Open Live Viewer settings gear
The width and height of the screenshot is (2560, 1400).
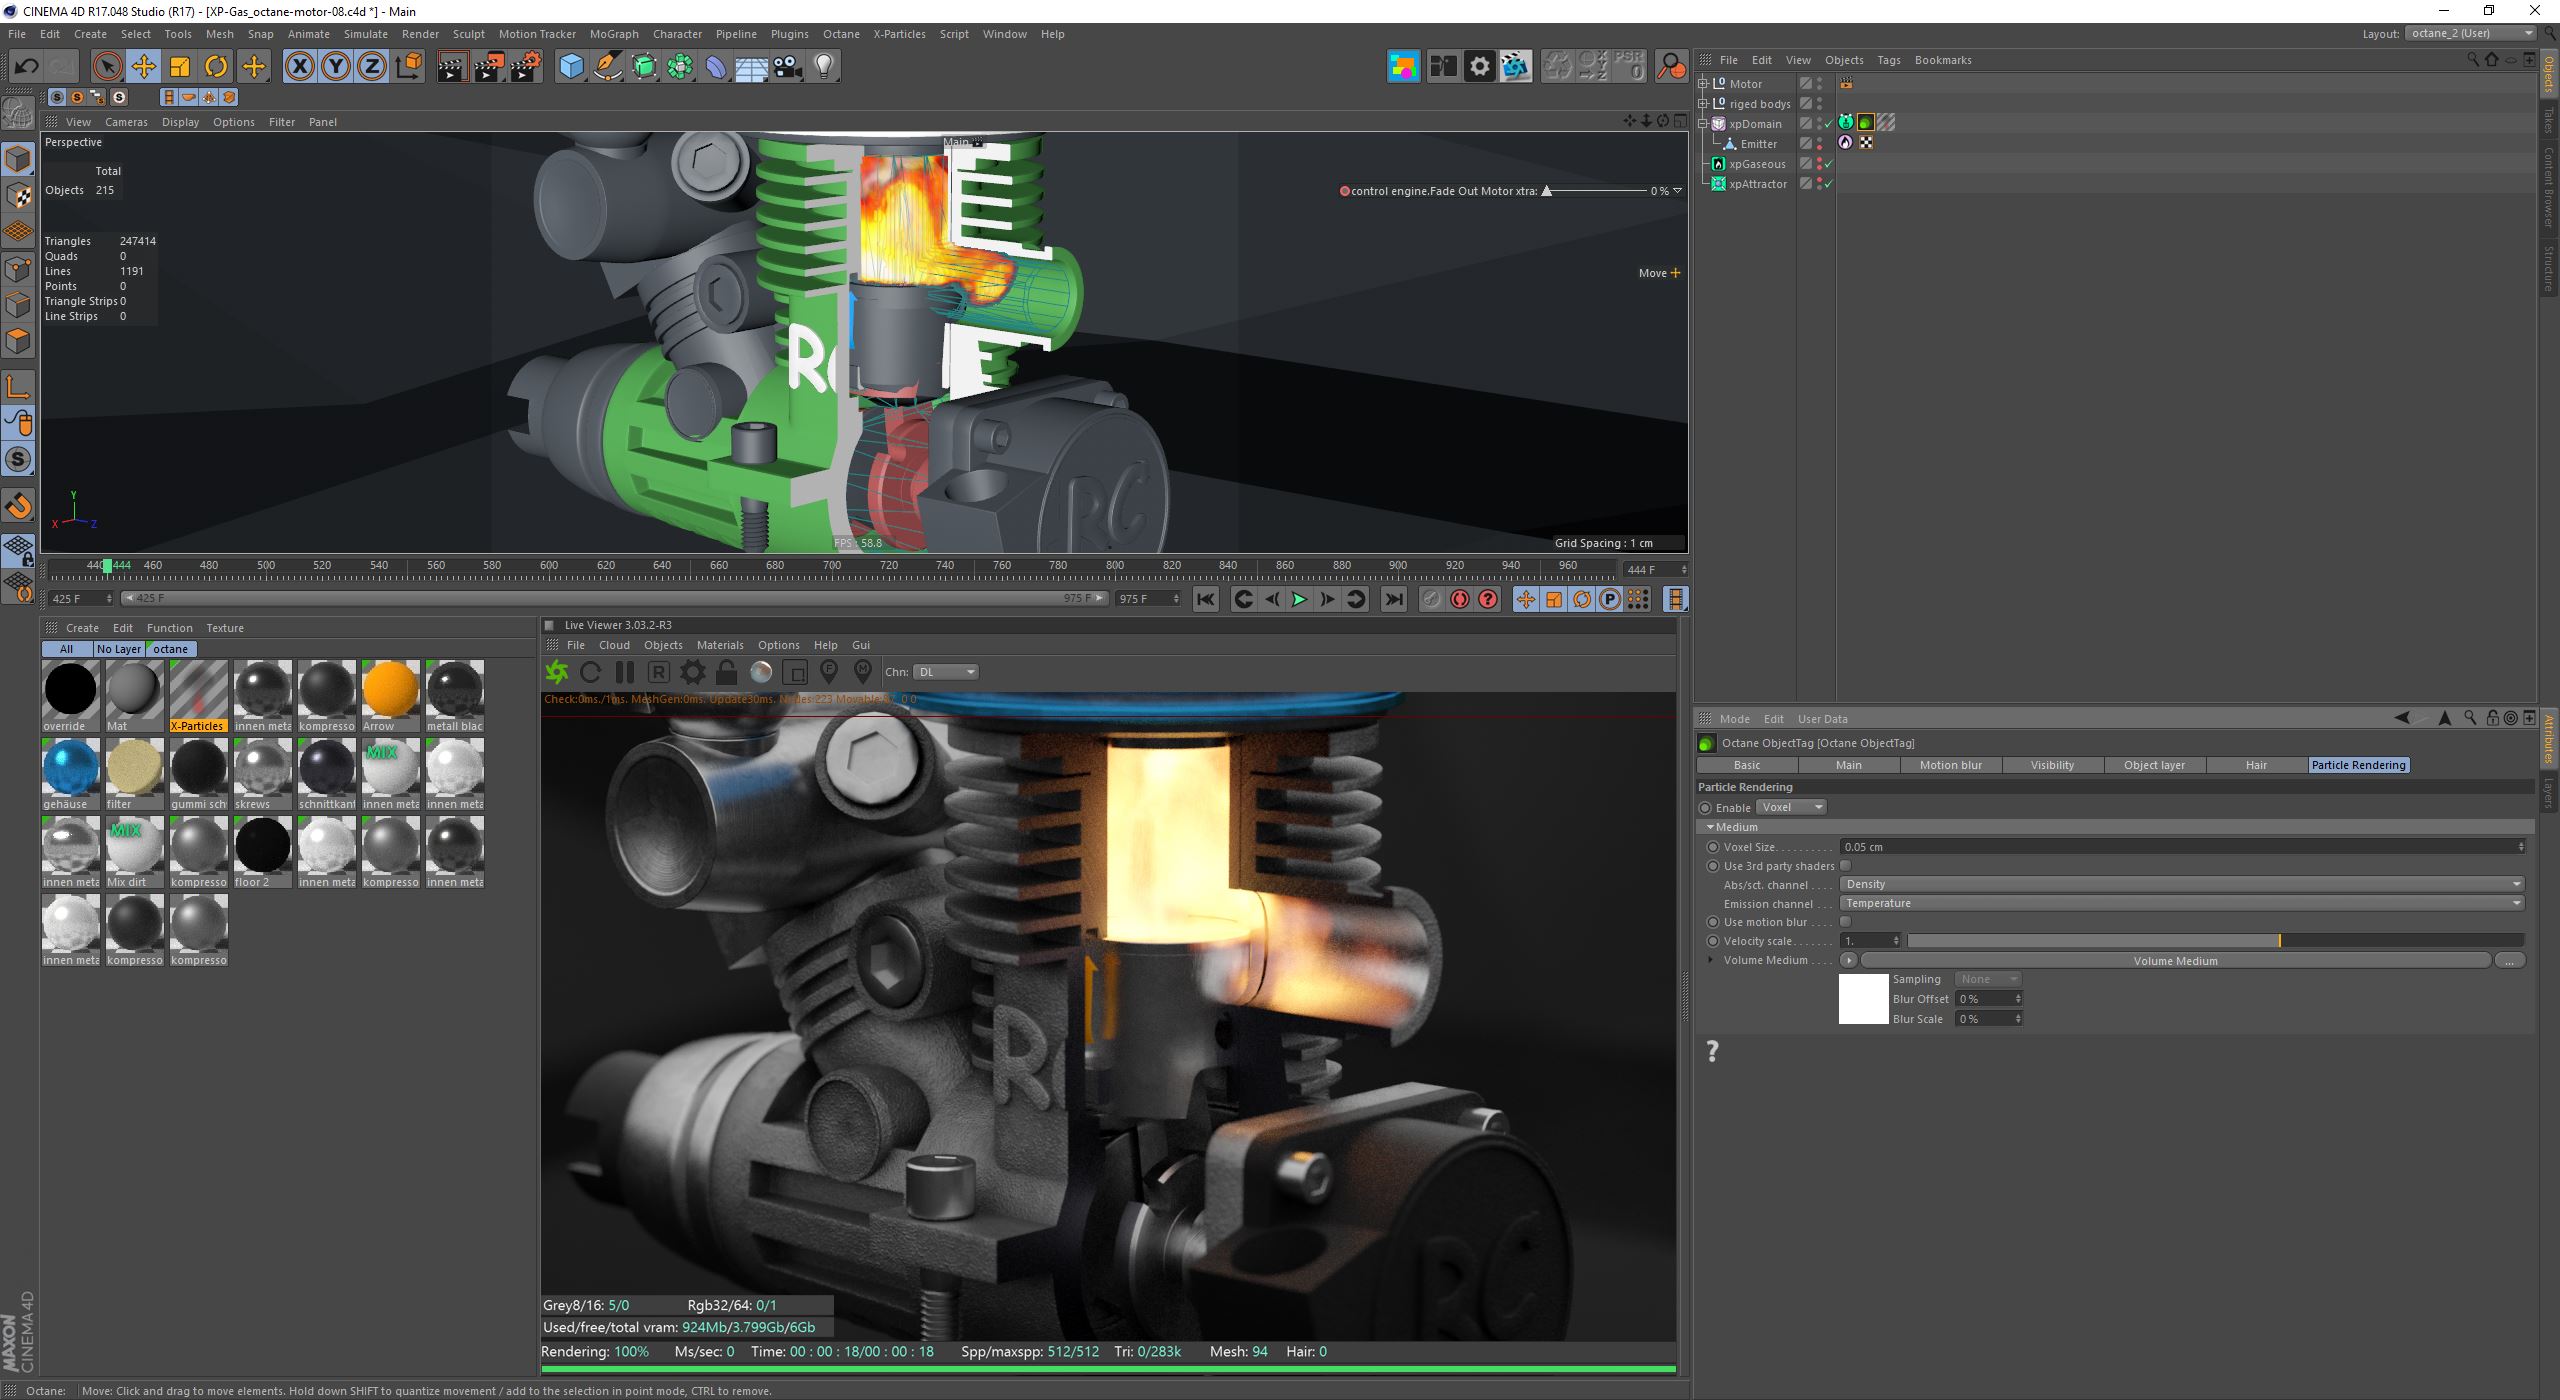pos(693,672)
